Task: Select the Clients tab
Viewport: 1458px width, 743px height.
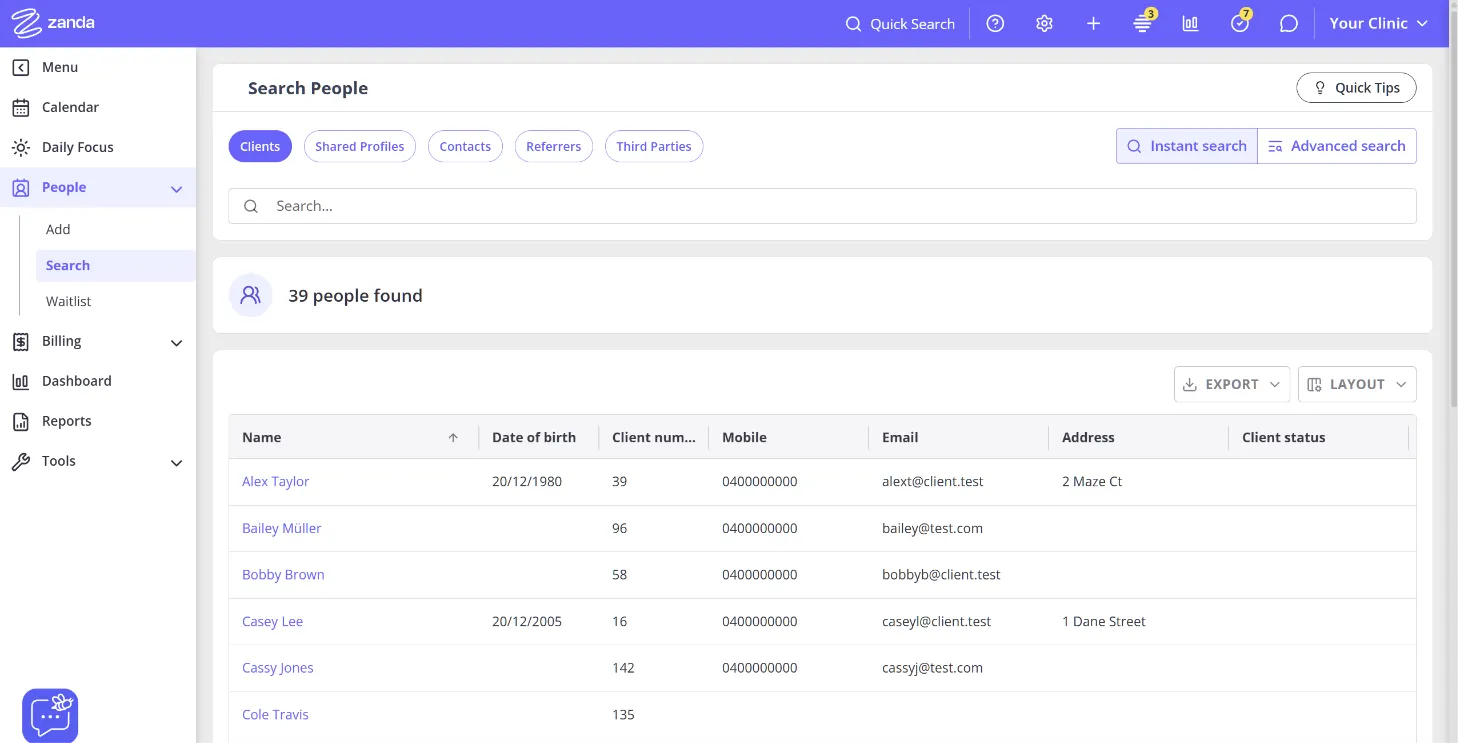Action: pyautogui.click(x=260, y=146)
